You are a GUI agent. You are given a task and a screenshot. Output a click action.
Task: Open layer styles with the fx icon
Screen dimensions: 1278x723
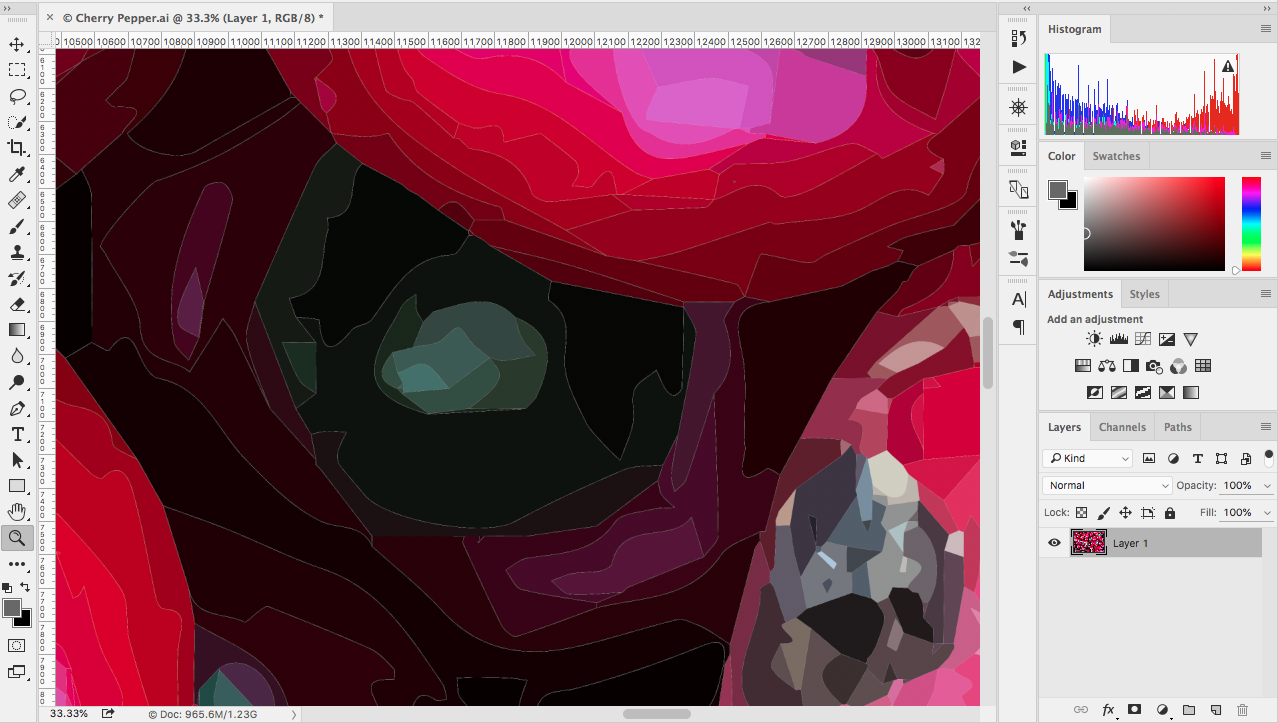point(1107,709)
